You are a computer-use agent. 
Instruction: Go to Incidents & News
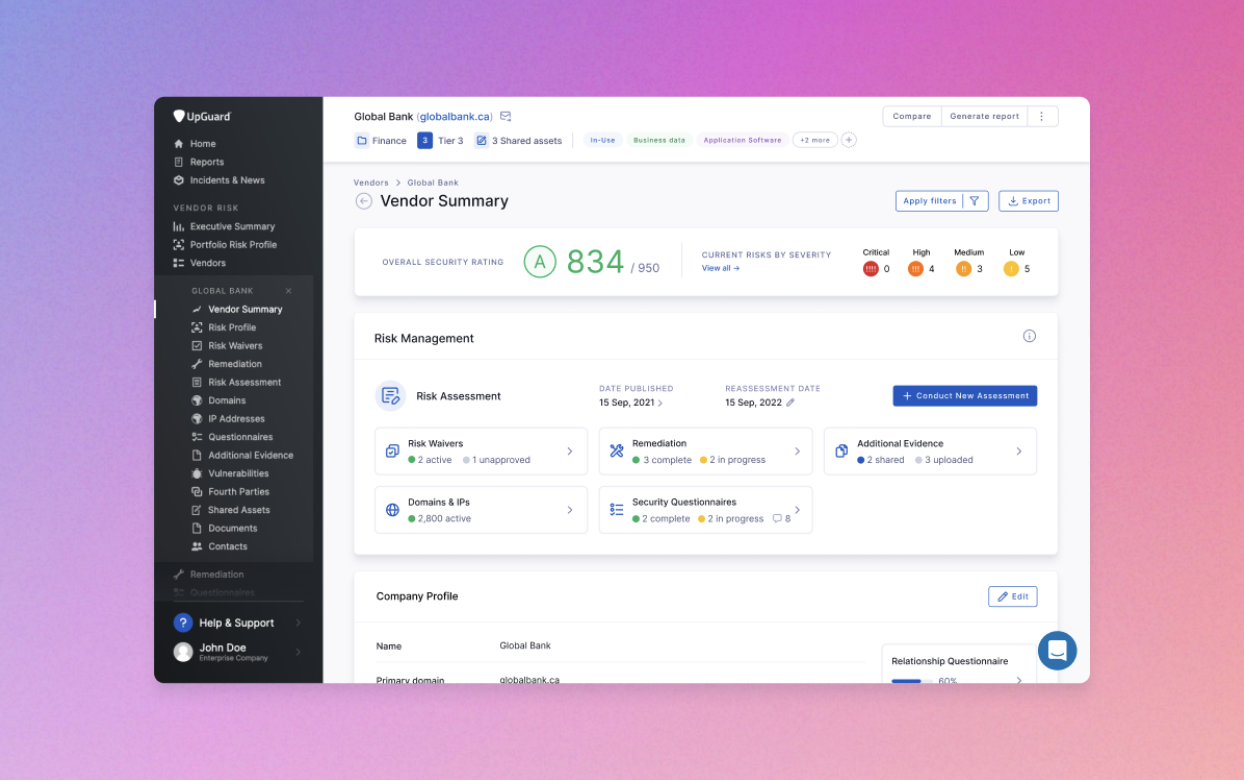pos(219,180)
